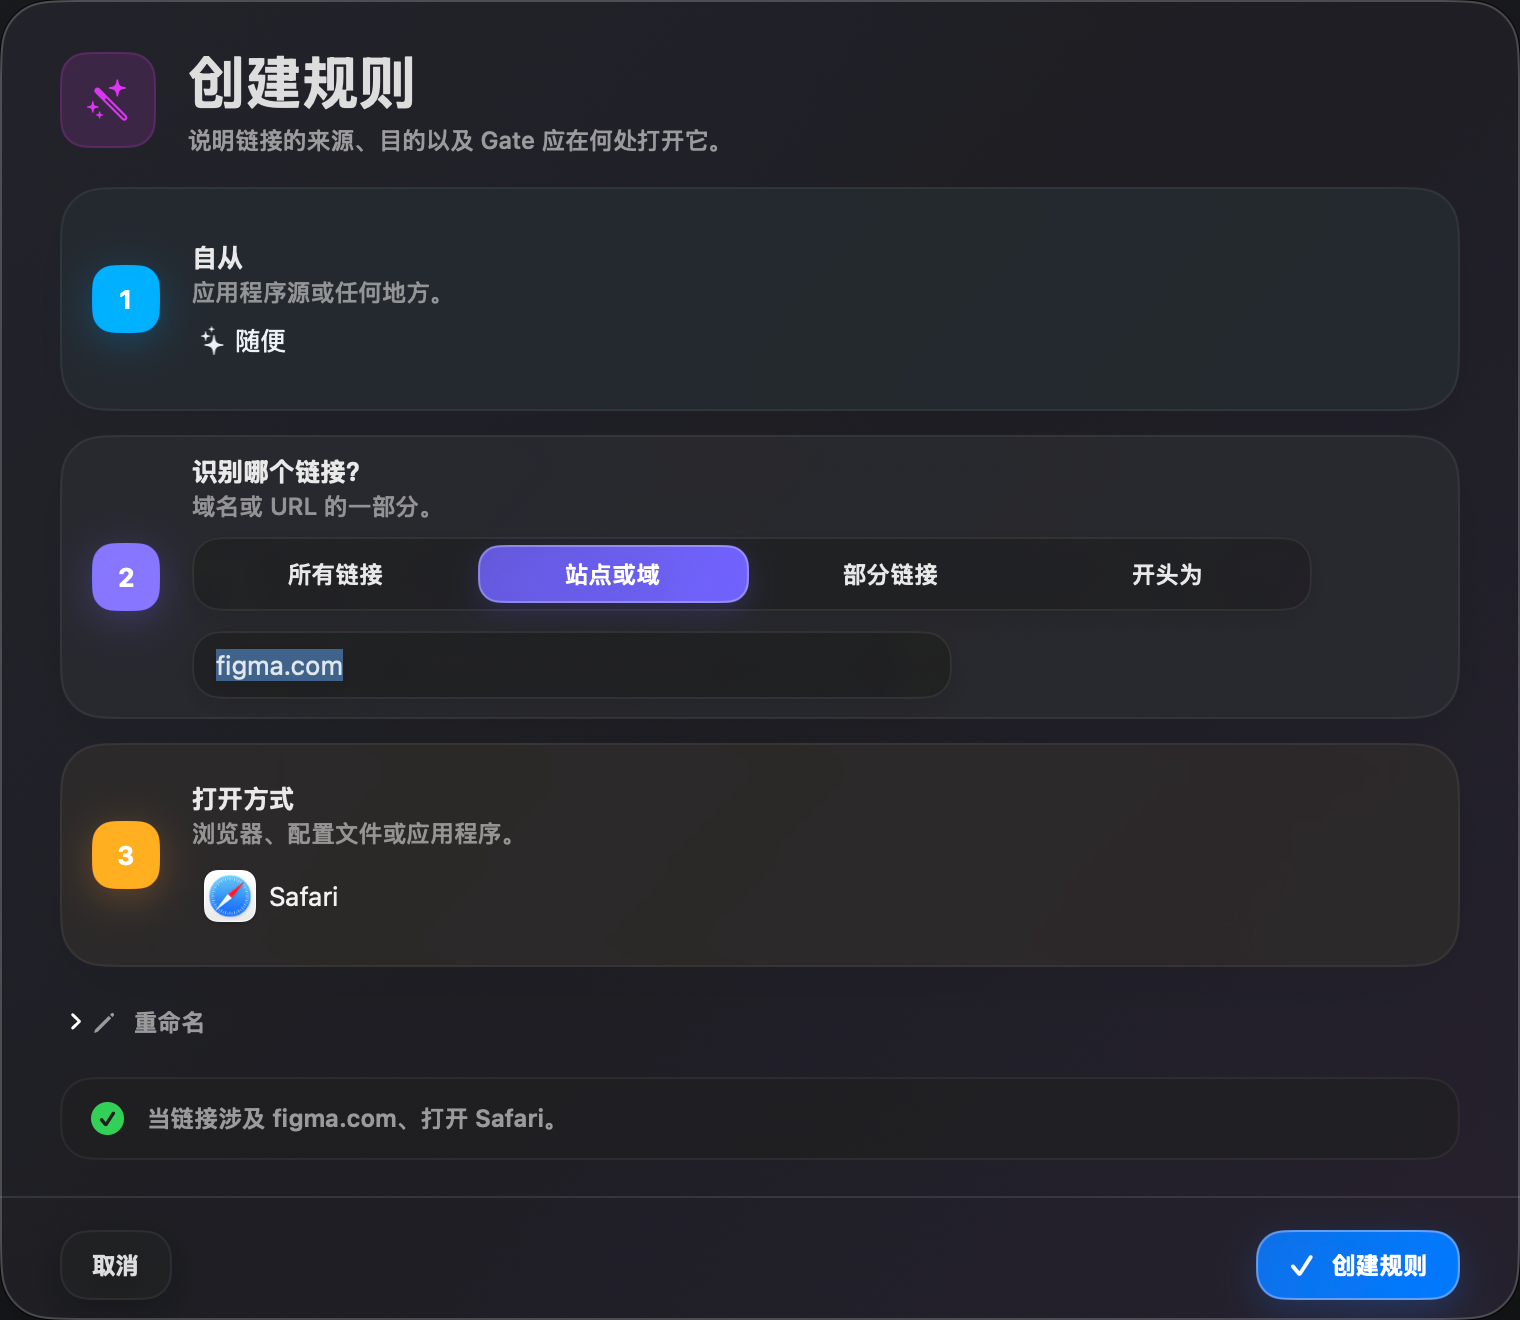
Task: Open the 随便 source picker
Action: coord(244,341)
